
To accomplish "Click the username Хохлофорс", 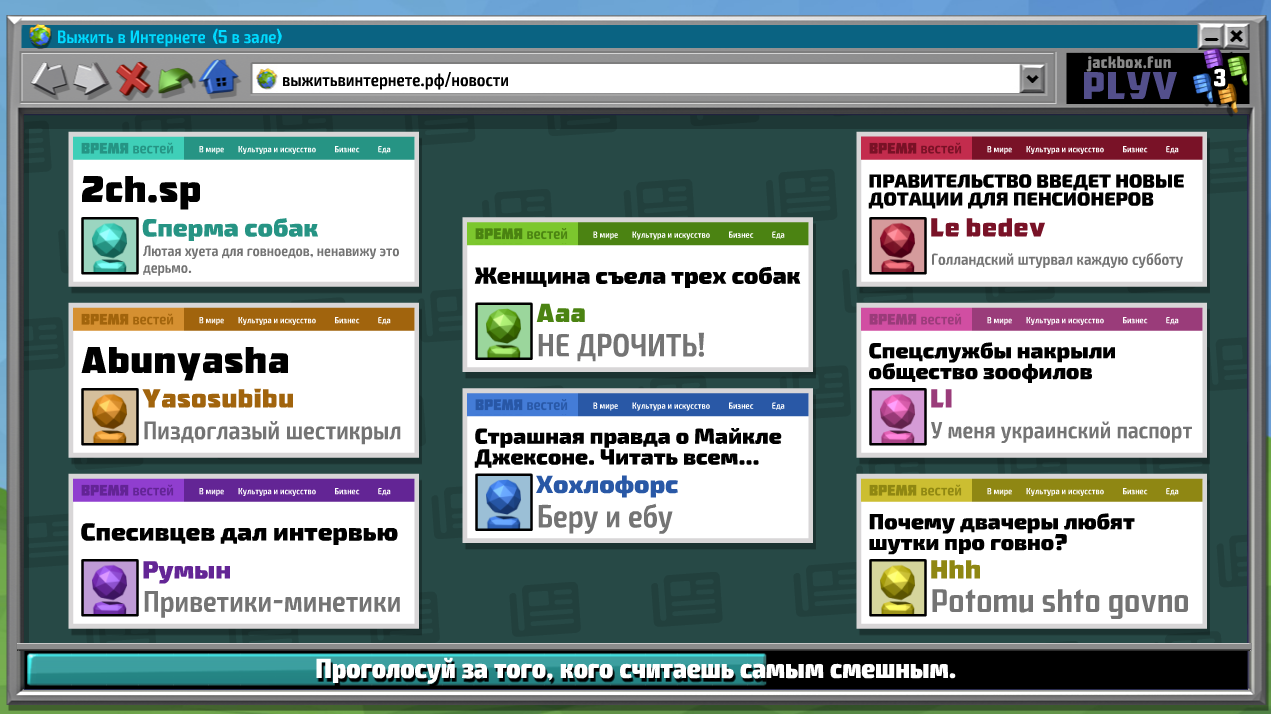I will 608,485.
